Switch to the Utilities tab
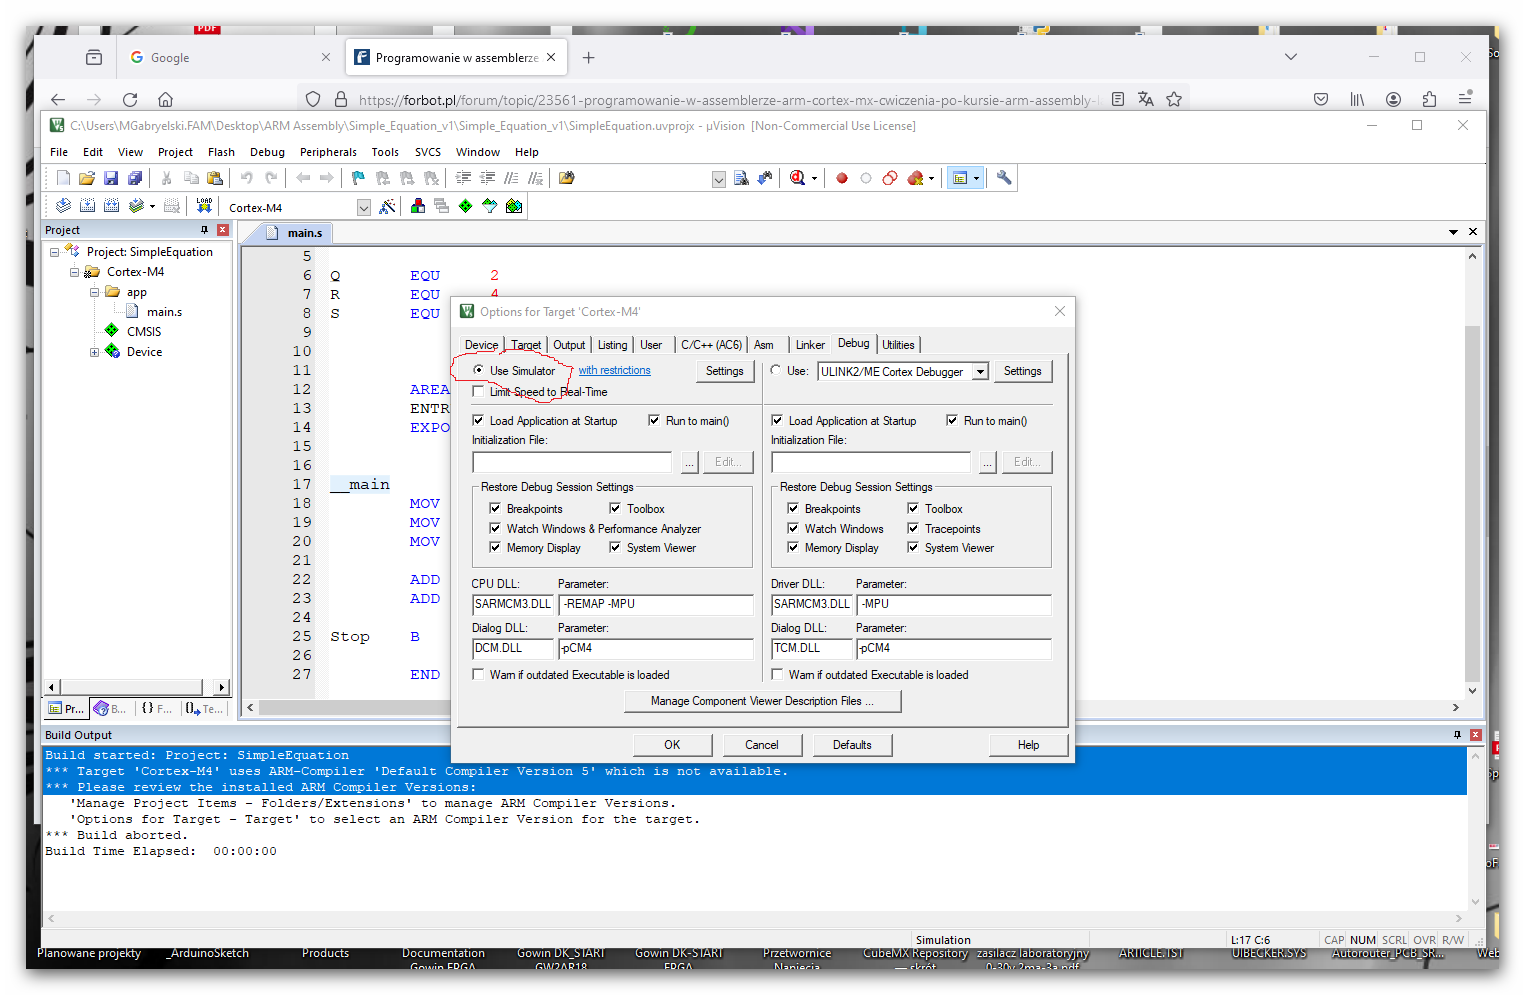Image resolution: width=1525 pixels, height=995 pixels. coord(898,345)
